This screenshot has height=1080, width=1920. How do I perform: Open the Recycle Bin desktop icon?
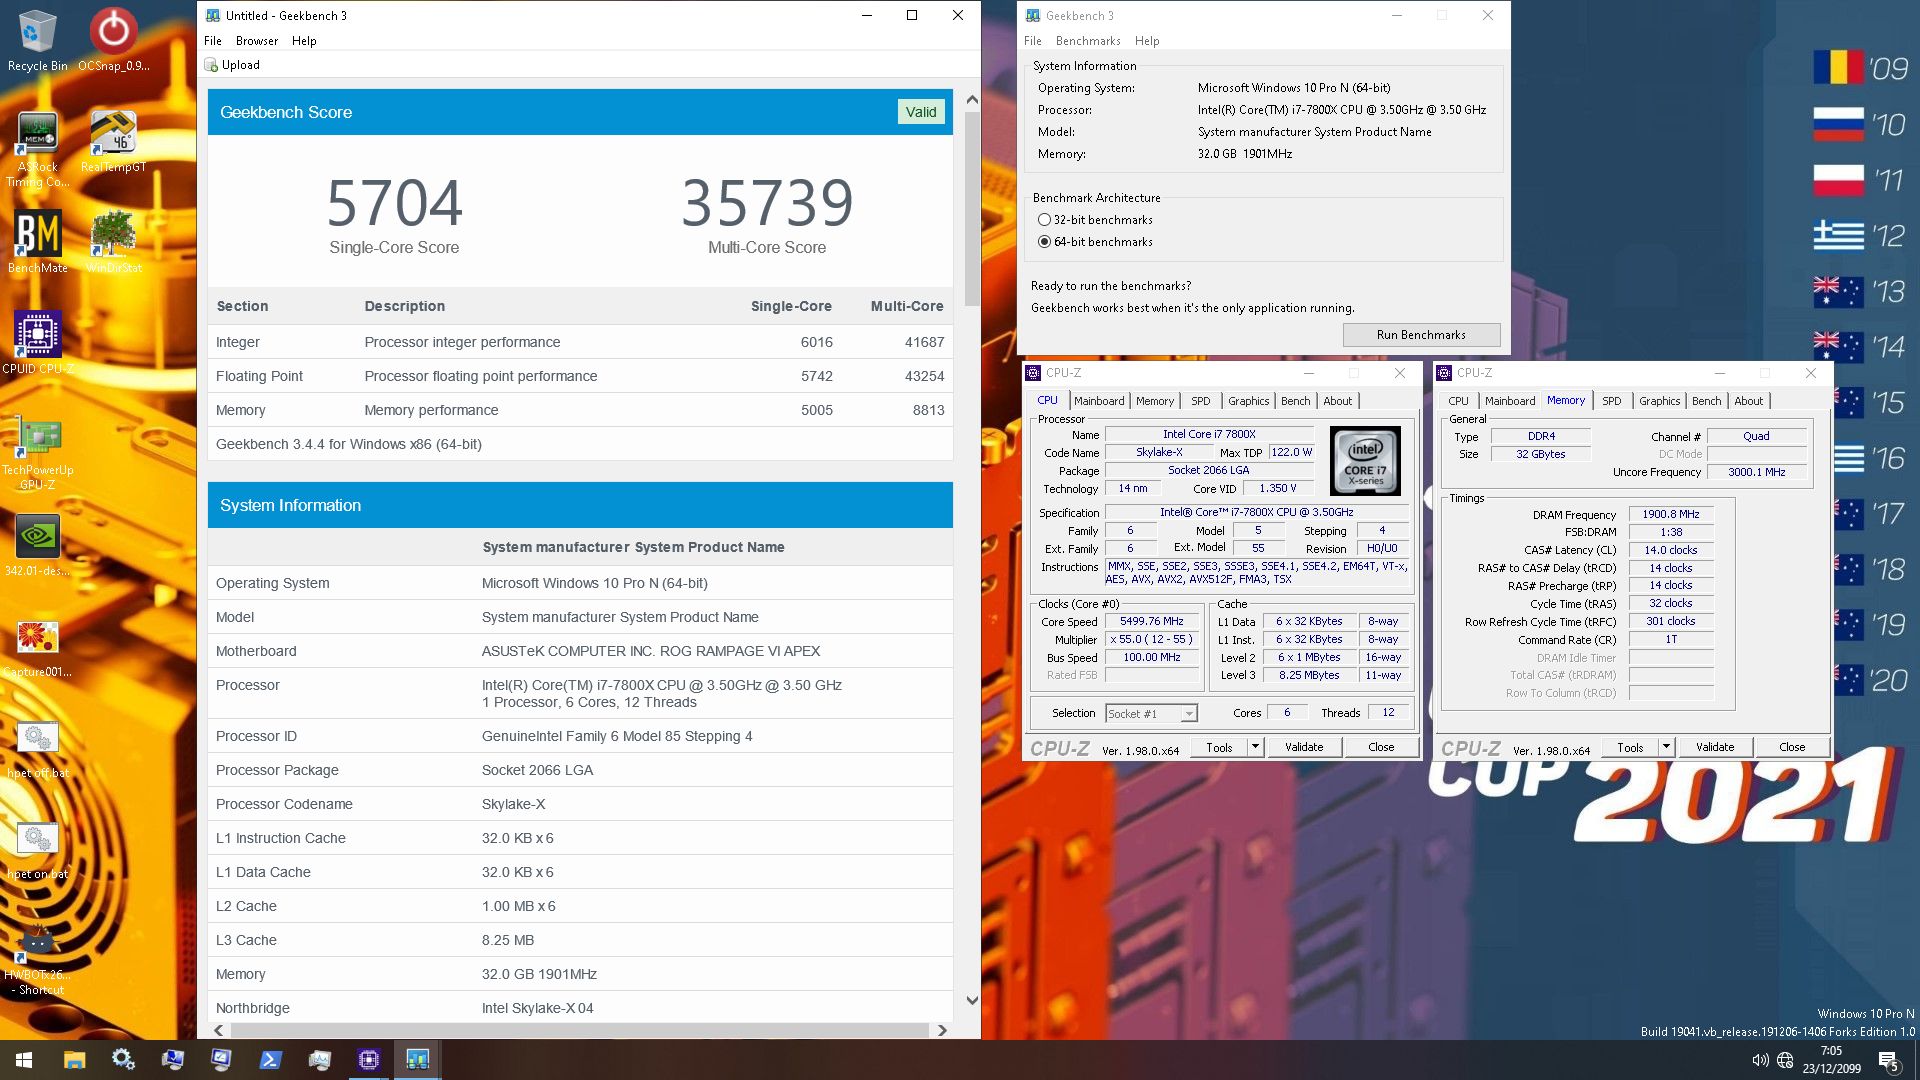pyautogui.click(x=37, y=40)
